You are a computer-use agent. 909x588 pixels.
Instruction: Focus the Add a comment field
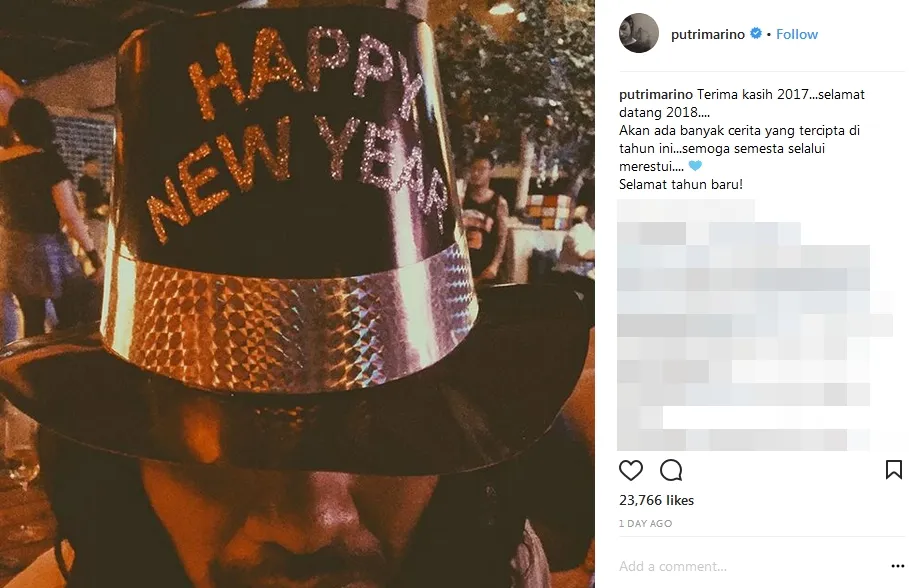[750, 567]
